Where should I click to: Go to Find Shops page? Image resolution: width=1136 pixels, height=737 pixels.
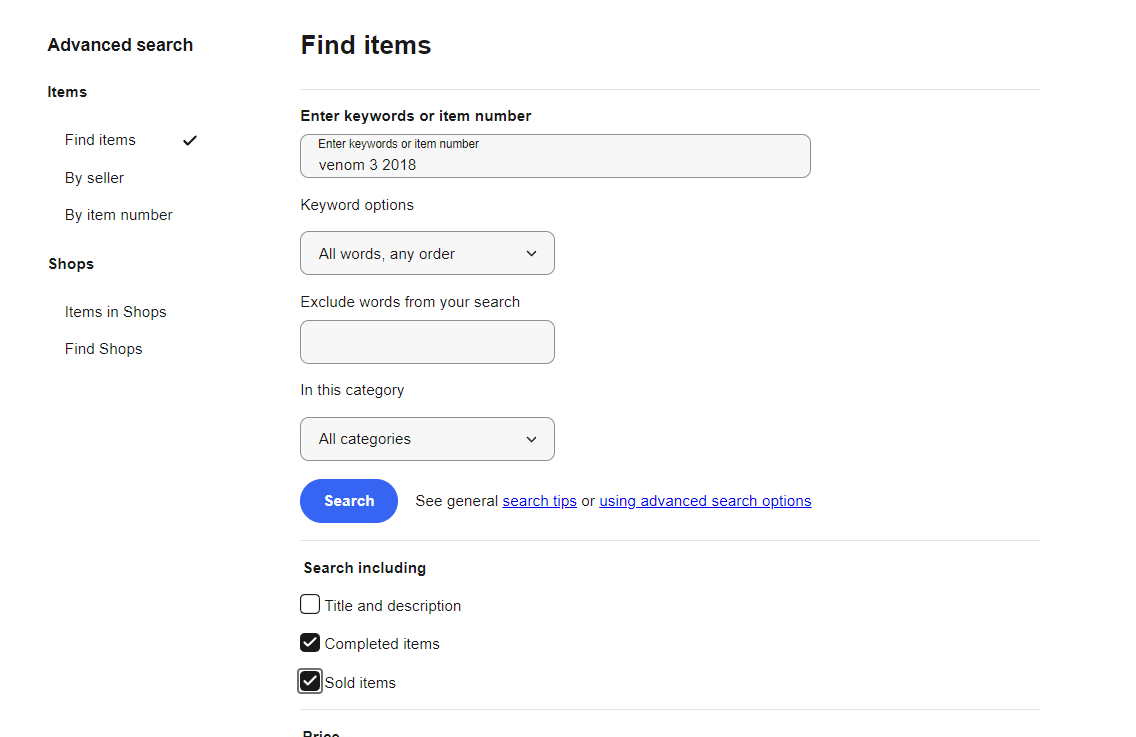coord(104,349)
